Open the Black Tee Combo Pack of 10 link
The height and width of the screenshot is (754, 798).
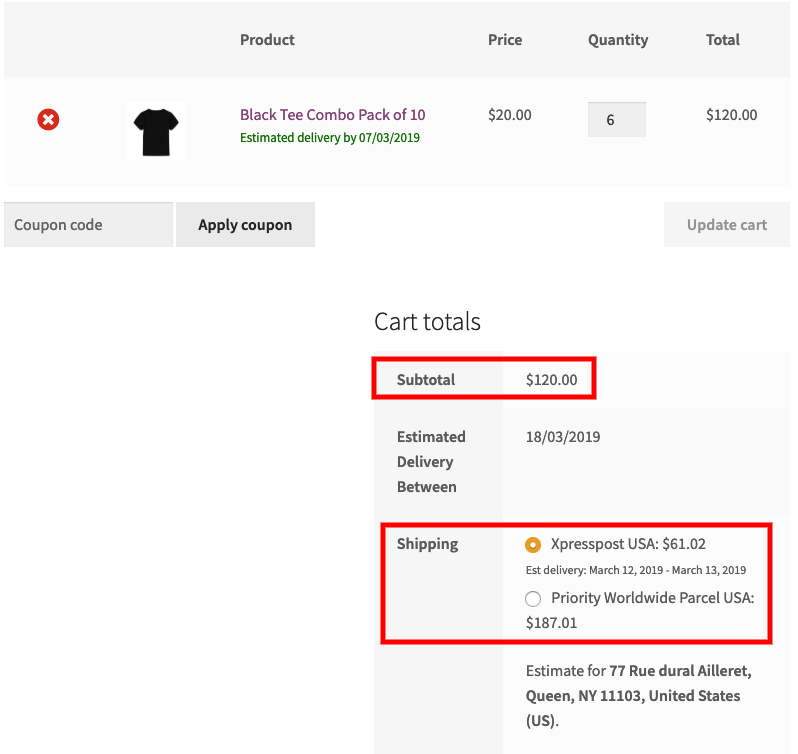click(332, 115)
